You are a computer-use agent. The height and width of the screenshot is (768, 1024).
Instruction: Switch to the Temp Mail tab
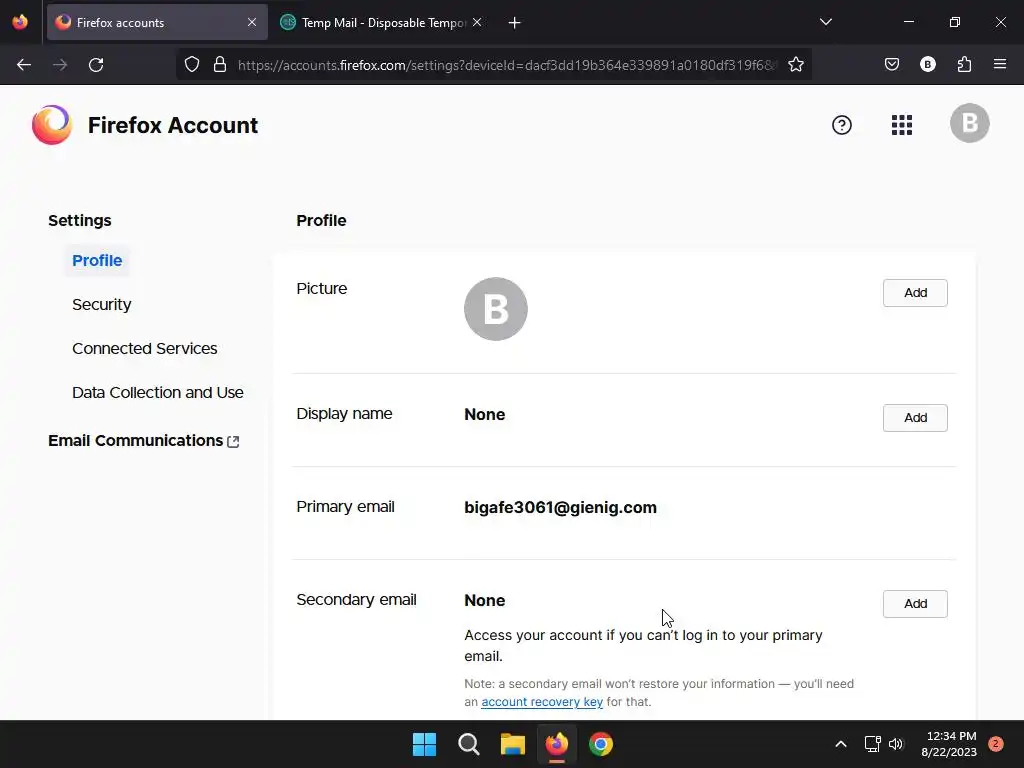(383, 22)
